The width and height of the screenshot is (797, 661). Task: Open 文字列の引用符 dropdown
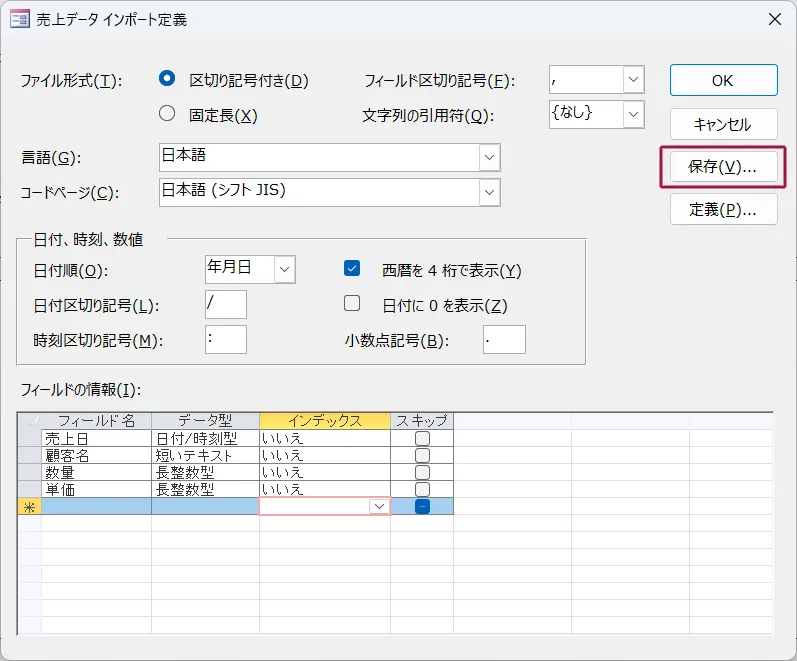(x=633, y=114)
